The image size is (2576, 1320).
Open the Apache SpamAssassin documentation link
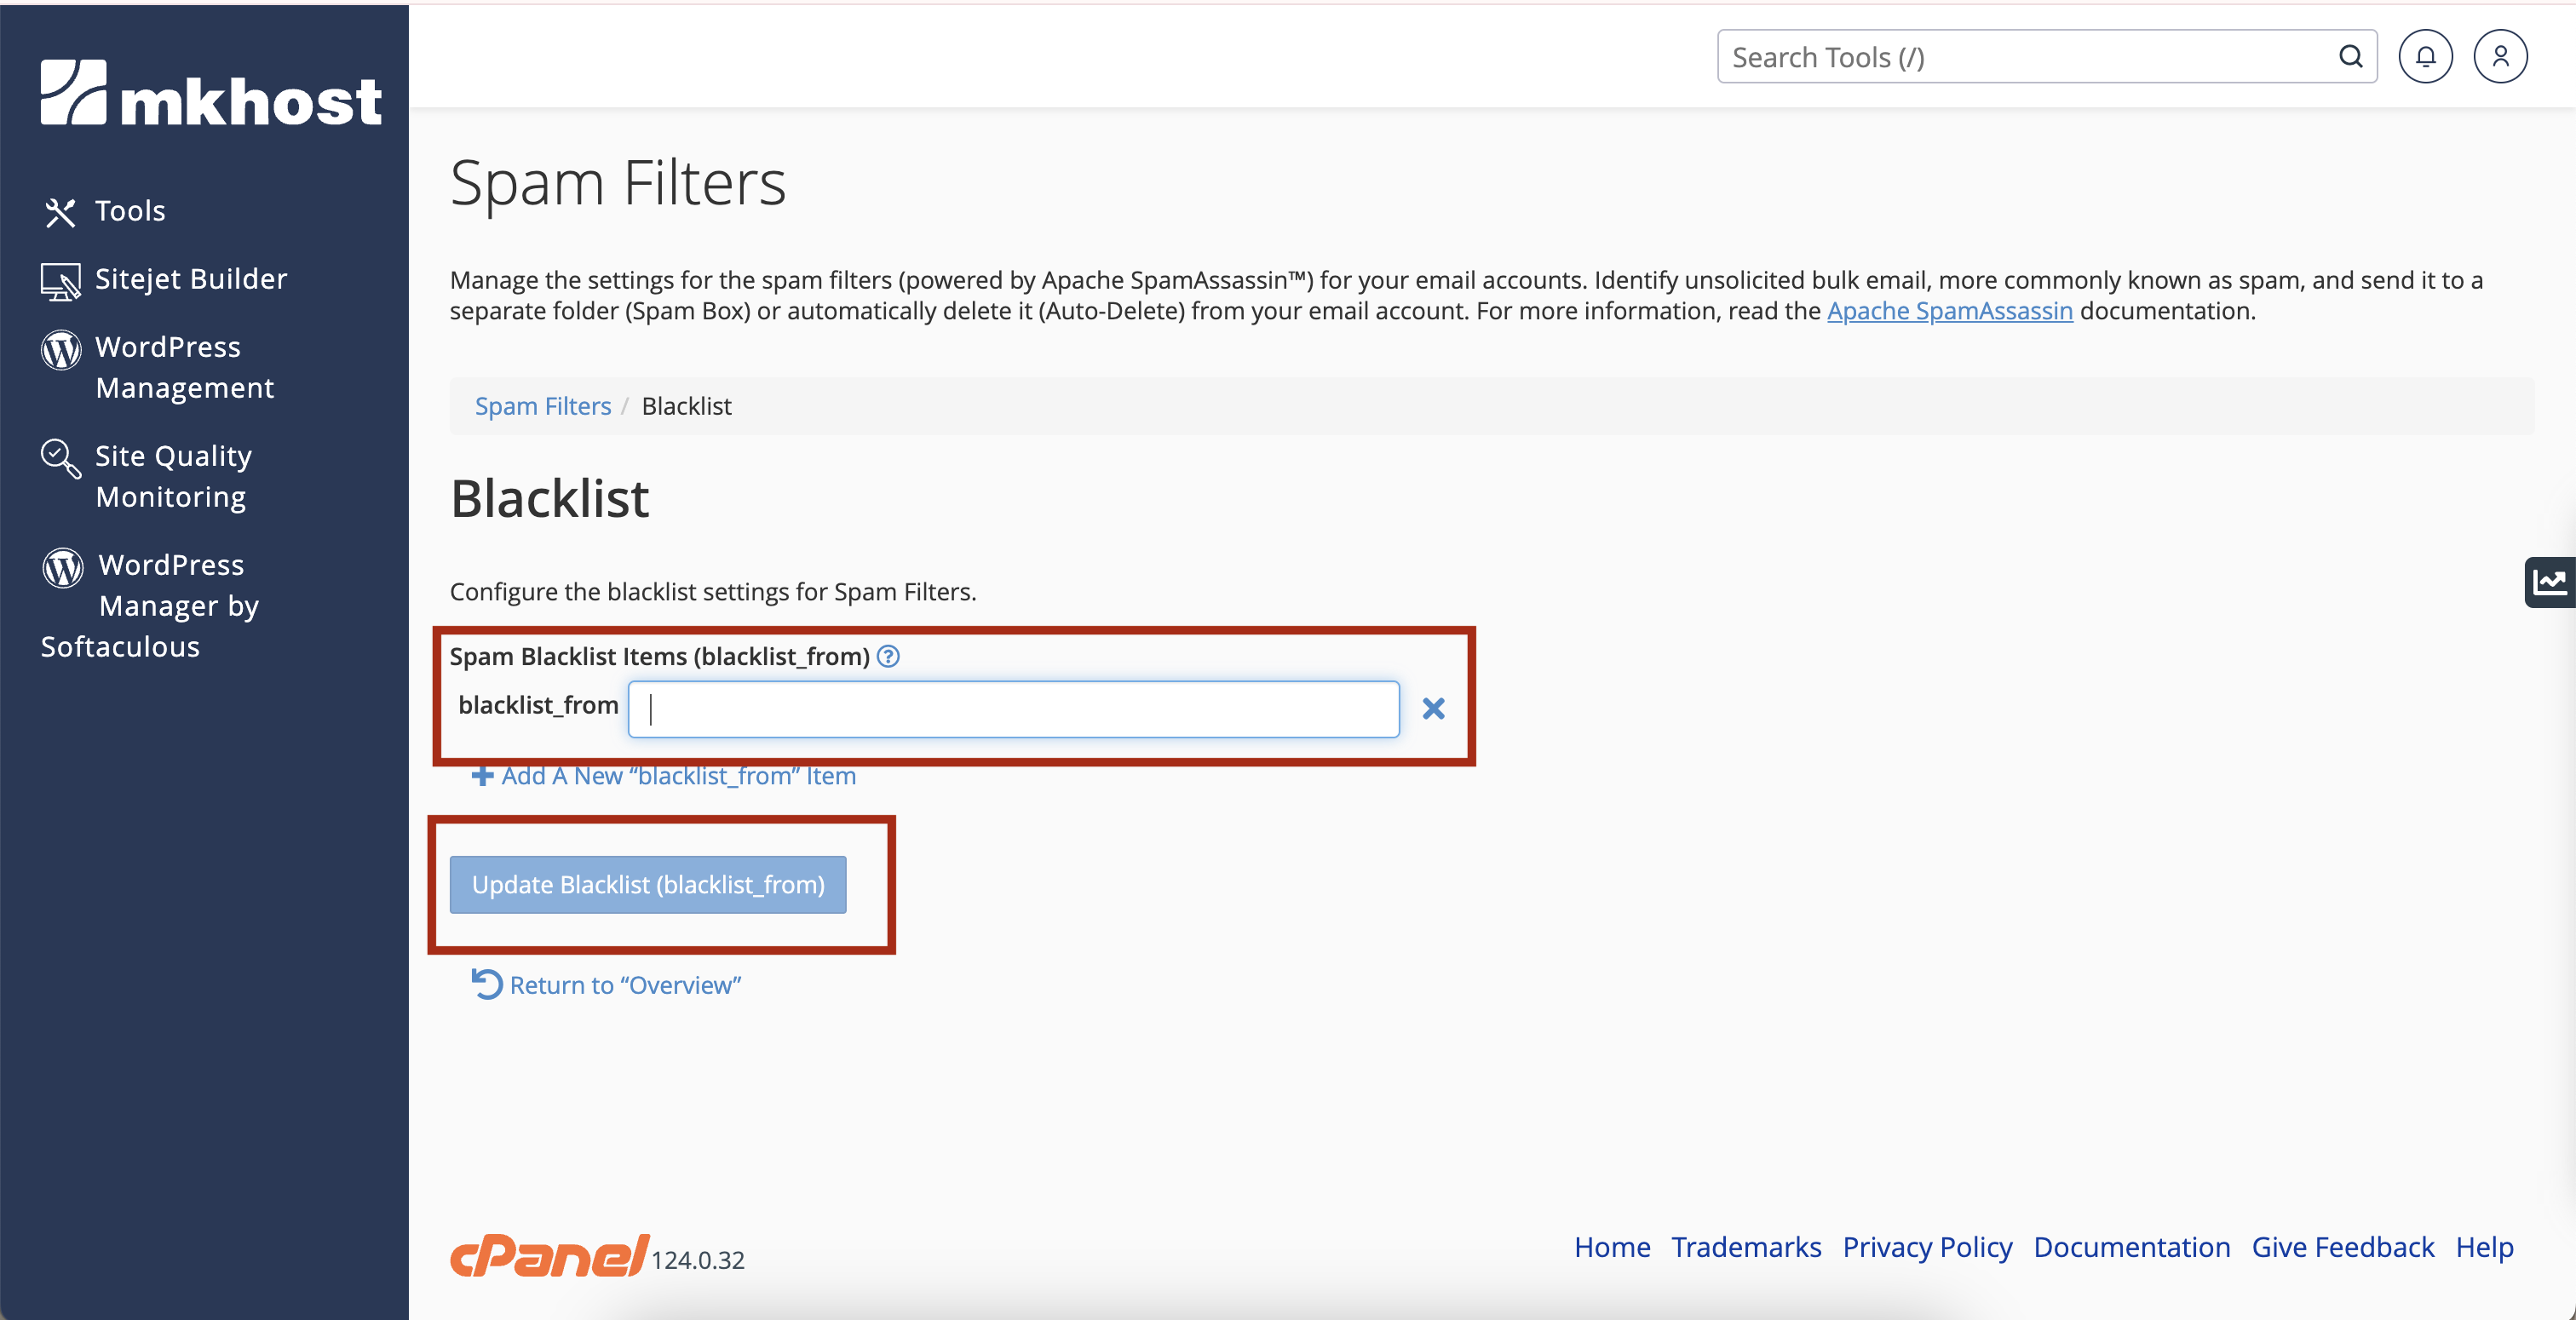[1949, 311]
